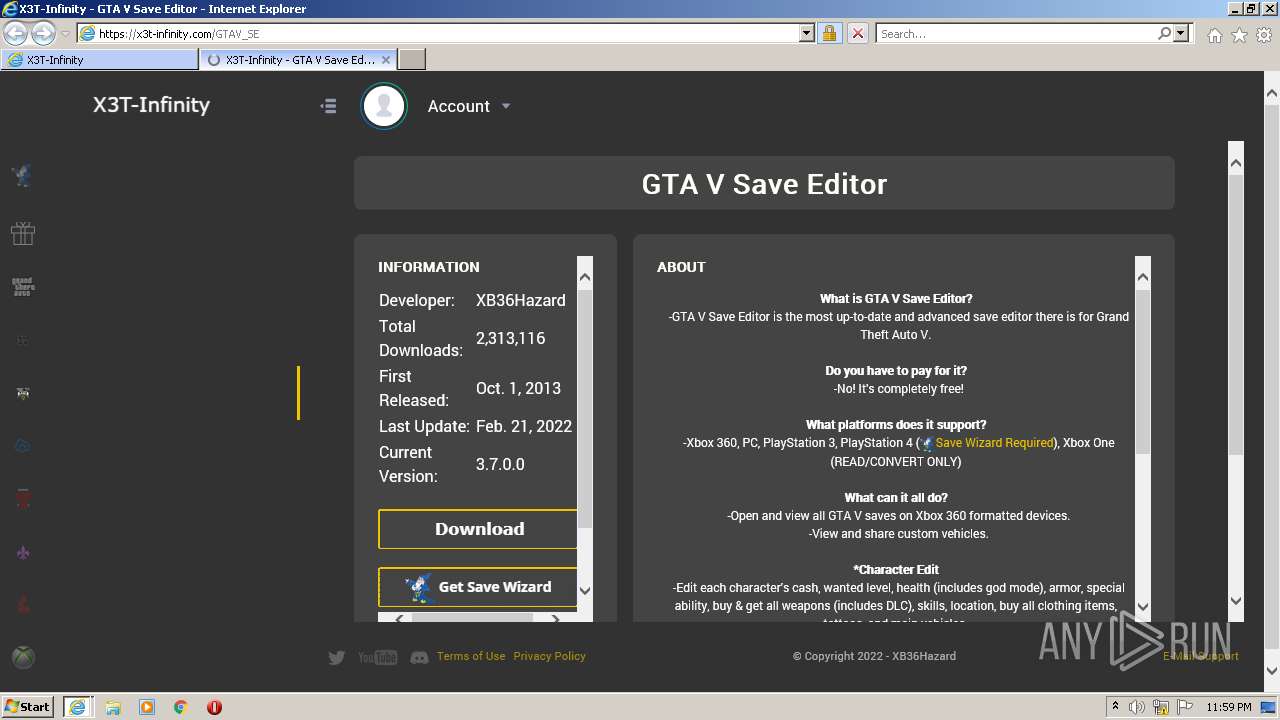This screenshot has height=720, width=1280.
Task: Open the search provider dropdown arrow
Action: 1181,34
